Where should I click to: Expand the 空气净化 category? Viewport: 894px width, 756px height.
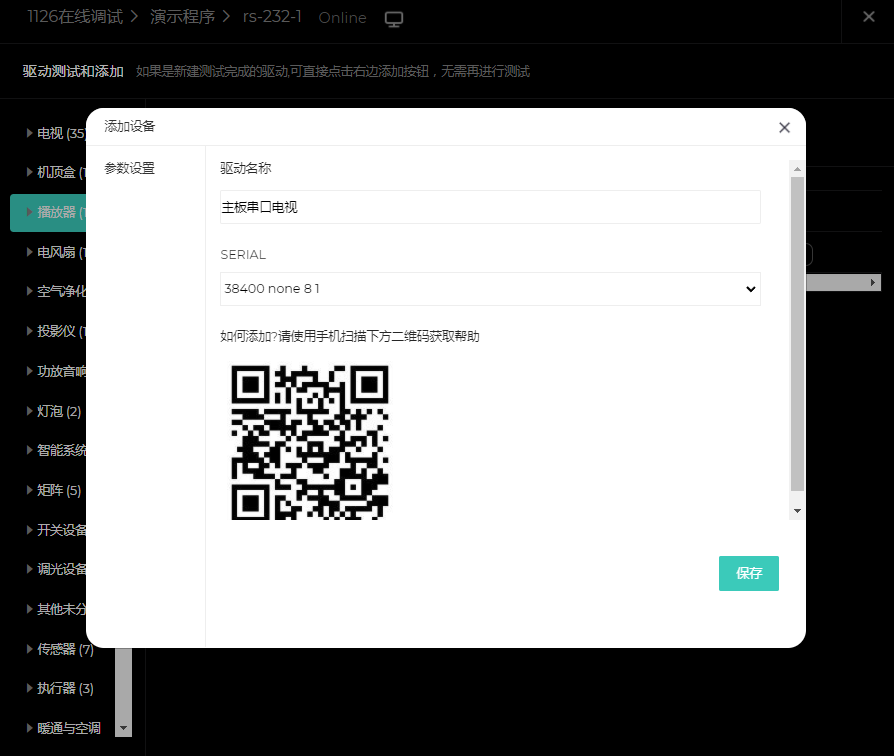tap(29, 291)
